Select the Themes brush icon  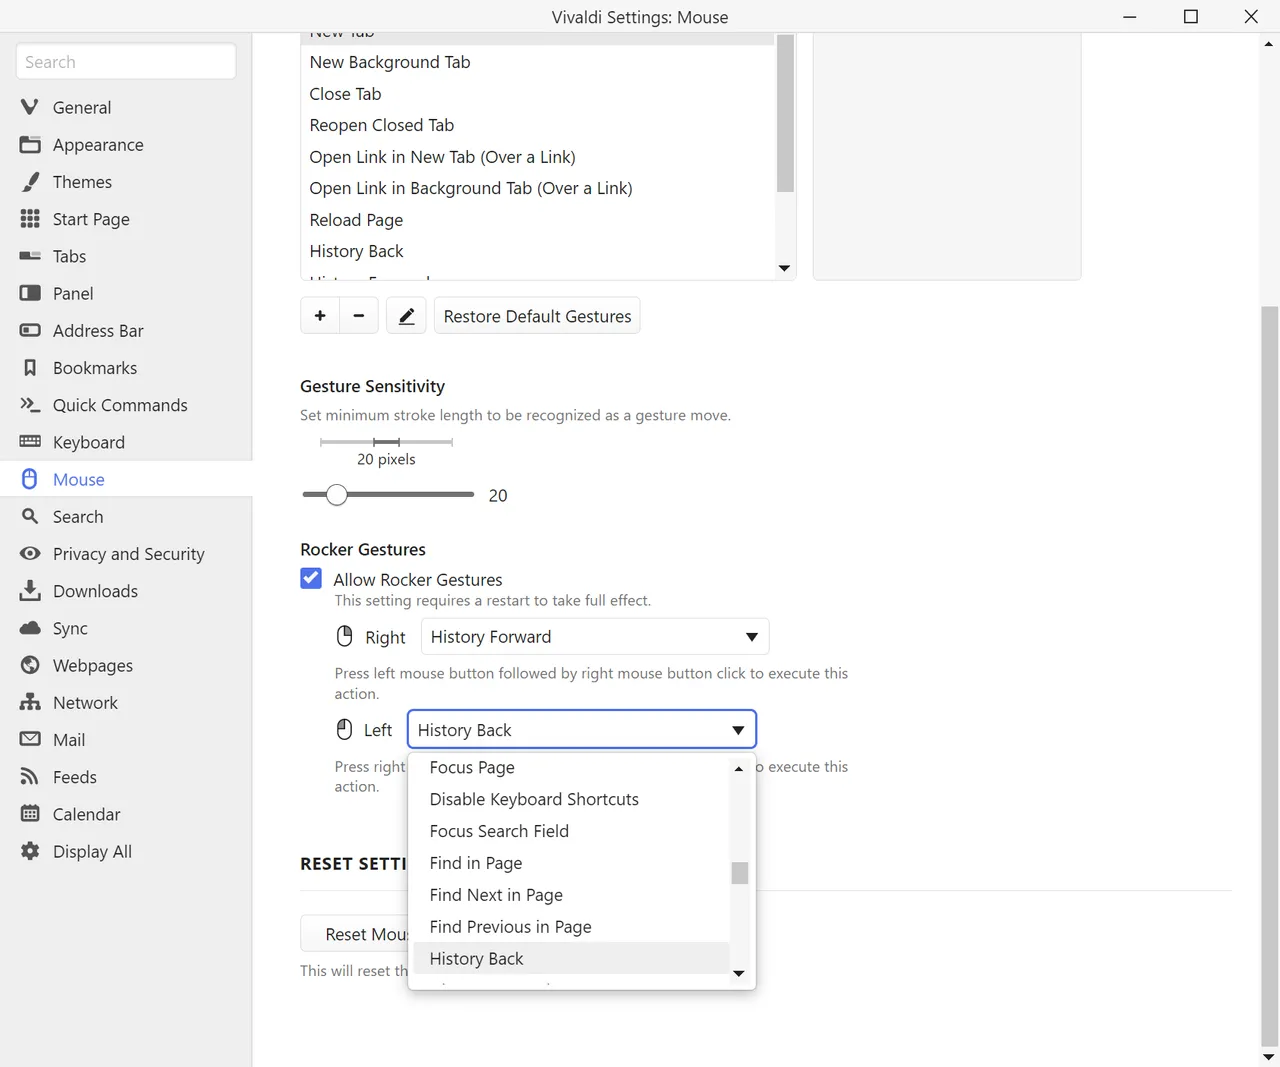(30, 181)
